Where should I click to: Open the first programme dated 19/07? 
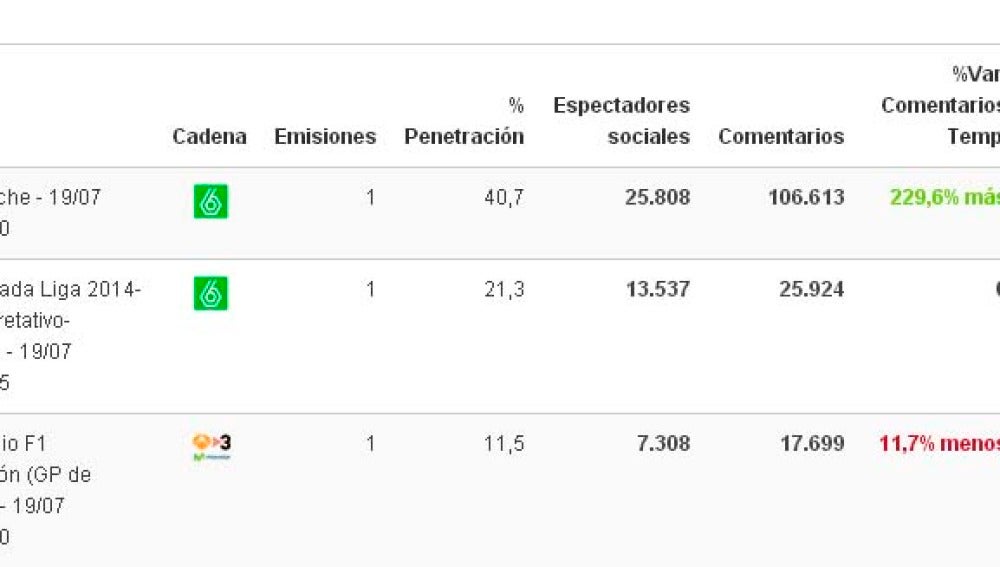(50, 212)
